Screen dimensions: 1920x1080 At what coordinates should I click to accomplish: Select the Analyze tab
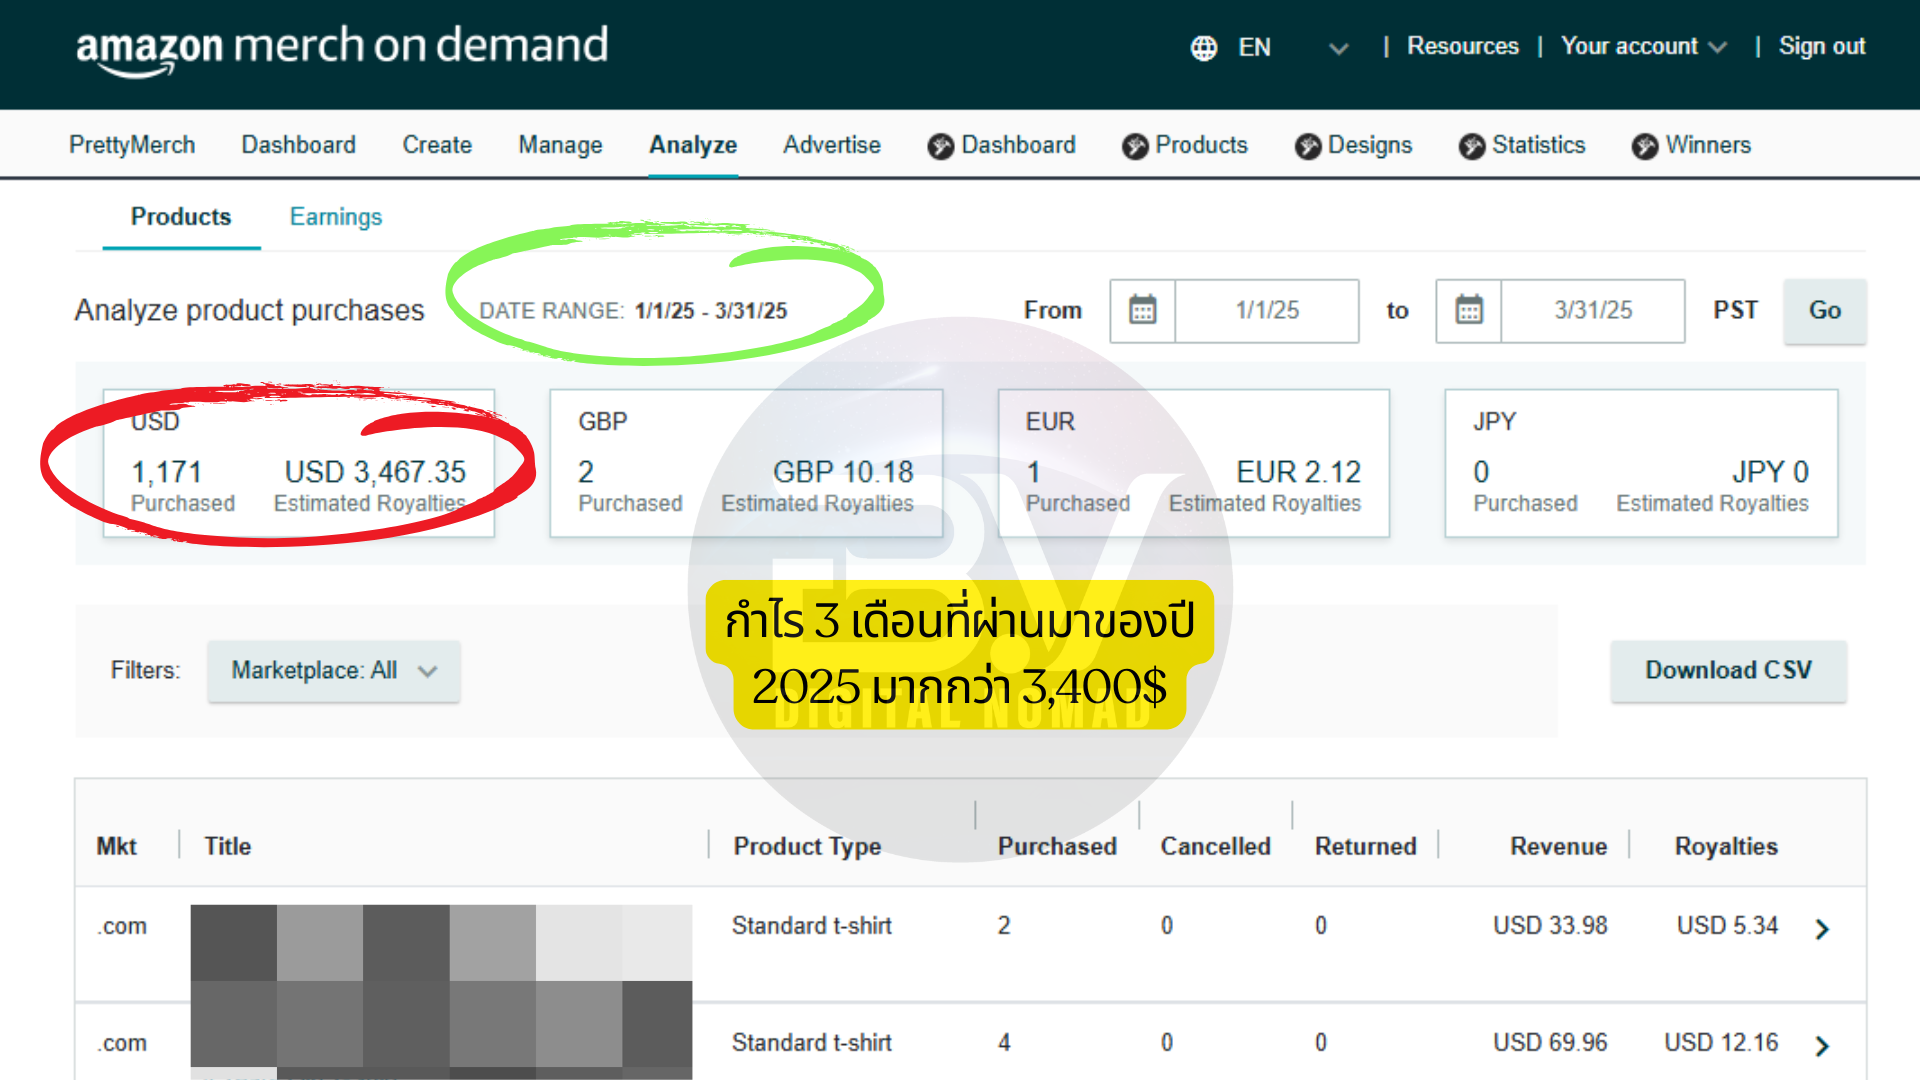point(693,145)
